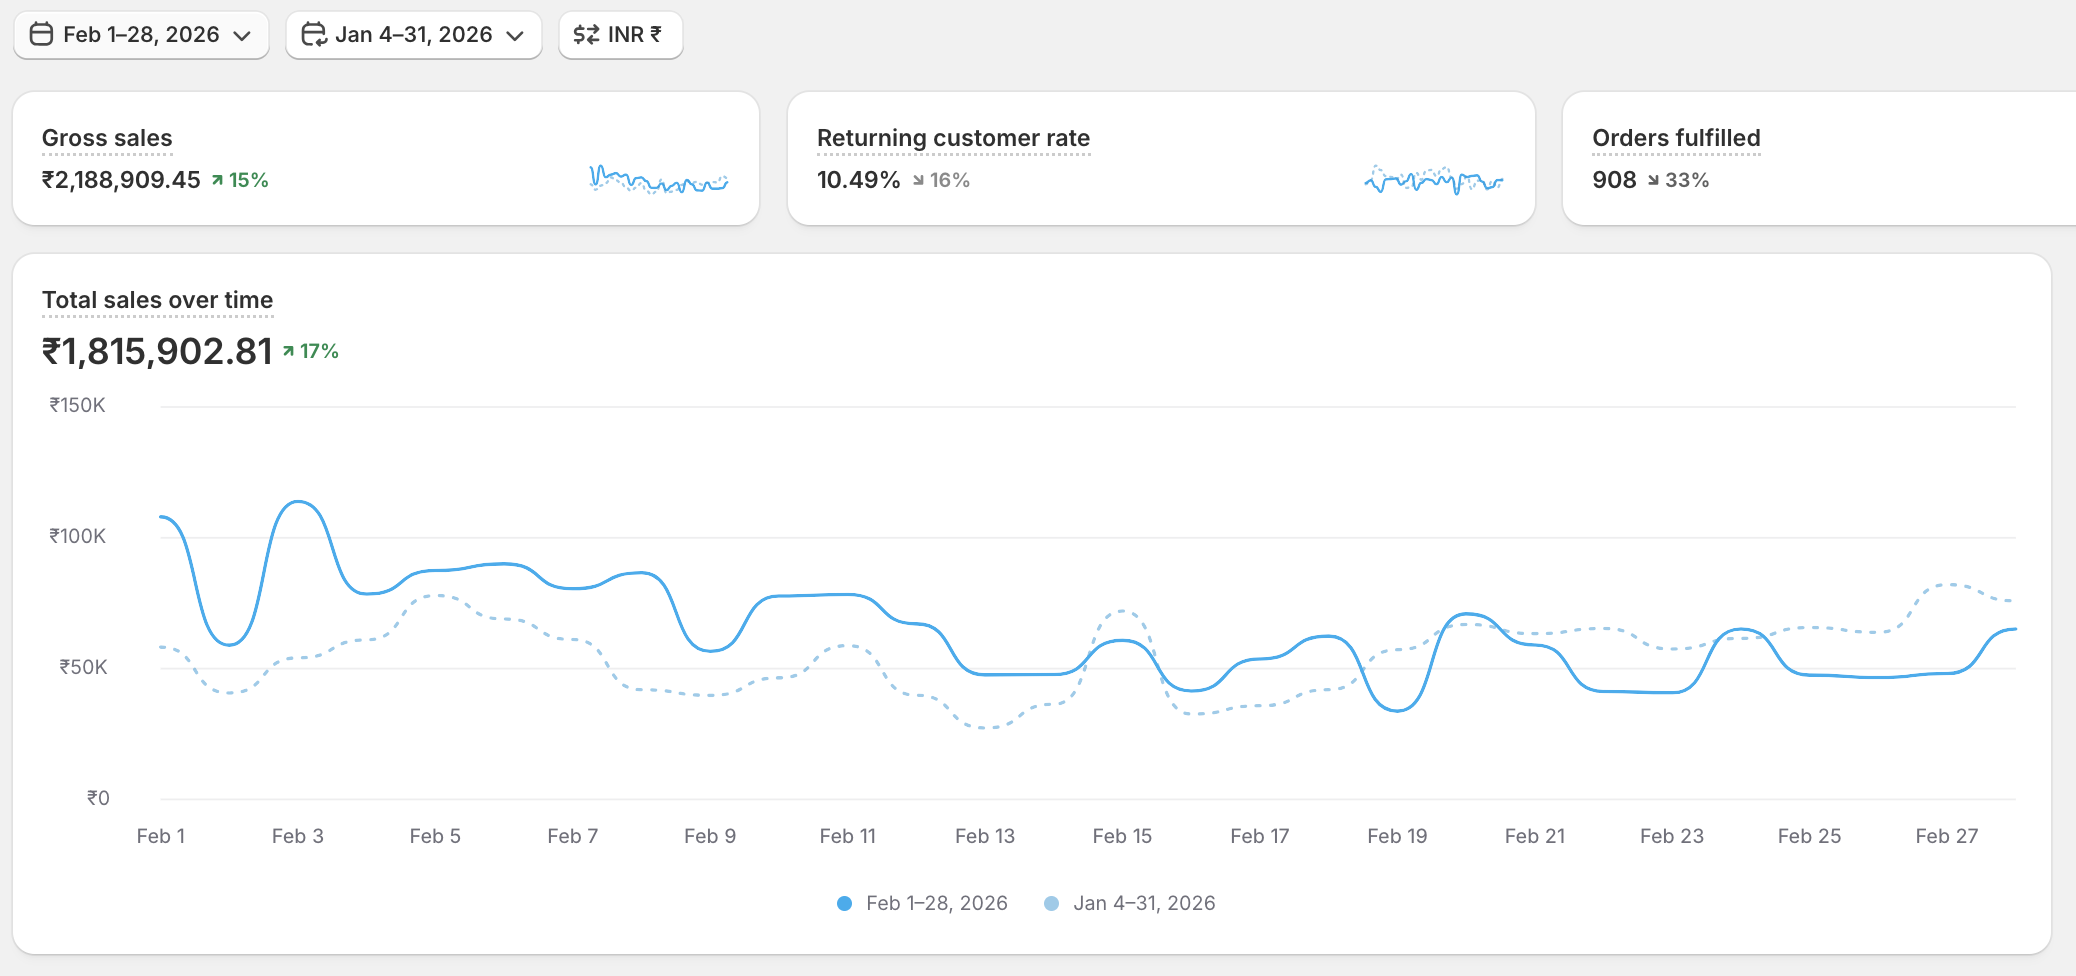Click the Gross sales sparkline chart
2076x976 pixels.
[x=658, y=180]
